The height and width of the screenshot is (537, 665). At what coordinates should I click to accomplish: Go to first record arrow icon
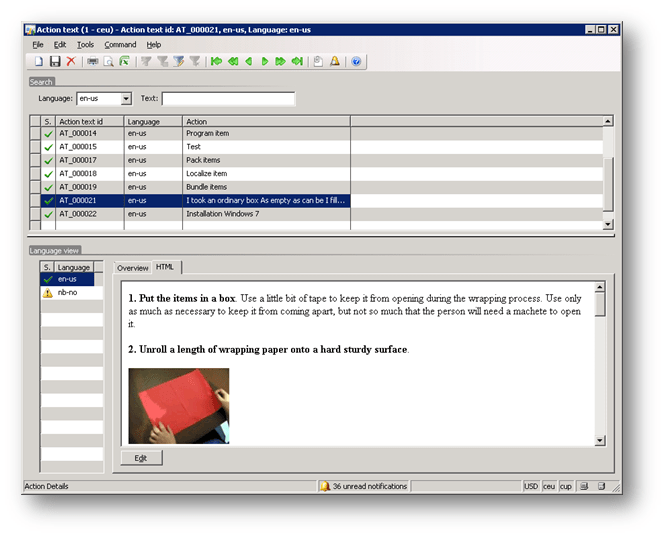coord(216,62)
